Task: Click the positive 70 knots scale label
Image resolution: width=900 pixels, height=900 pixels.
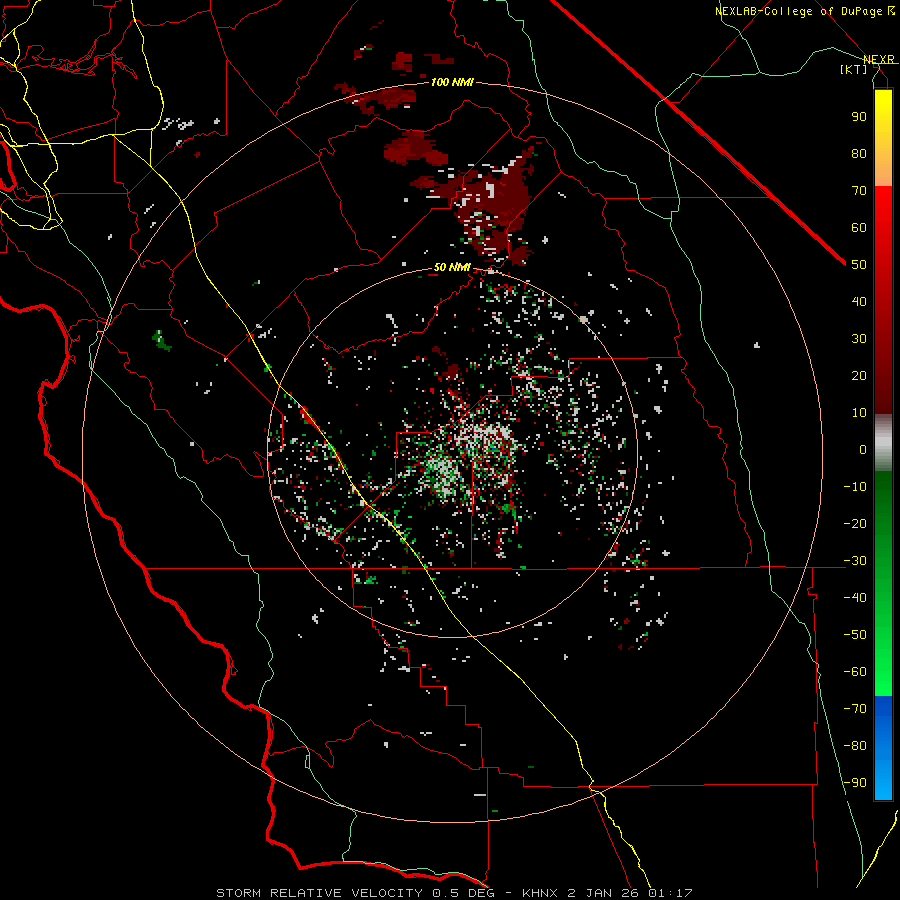Action: click(x=859, y=191)
